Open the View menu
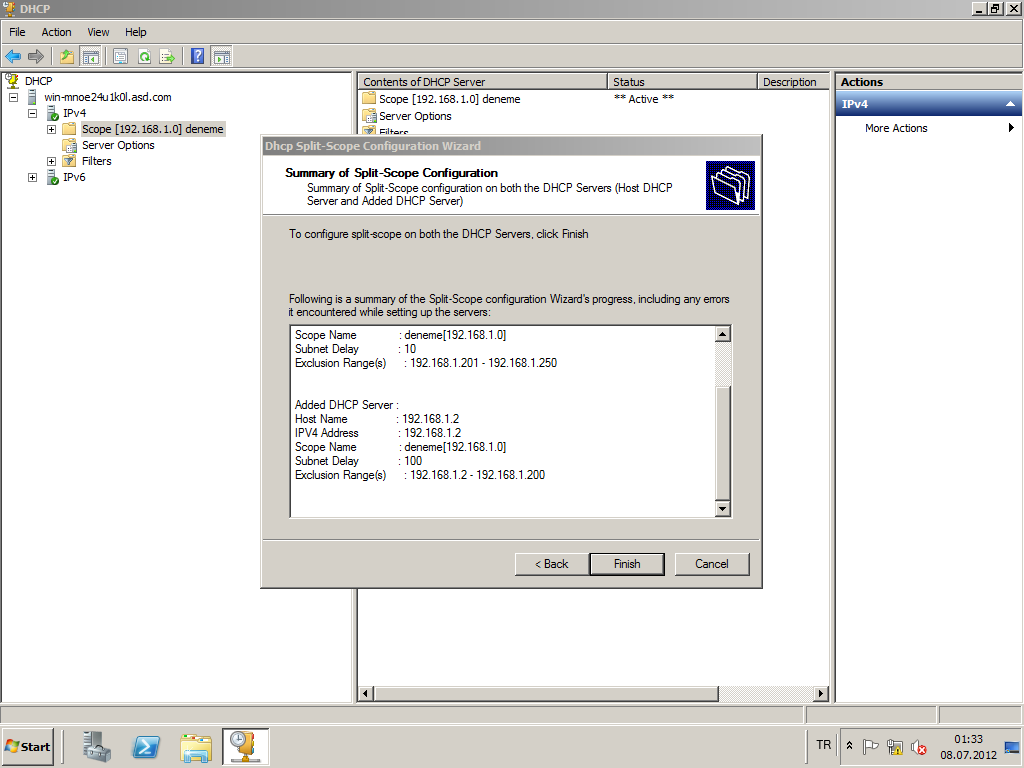This screenshot has width=1024, height=768. [x=98, y=32]
